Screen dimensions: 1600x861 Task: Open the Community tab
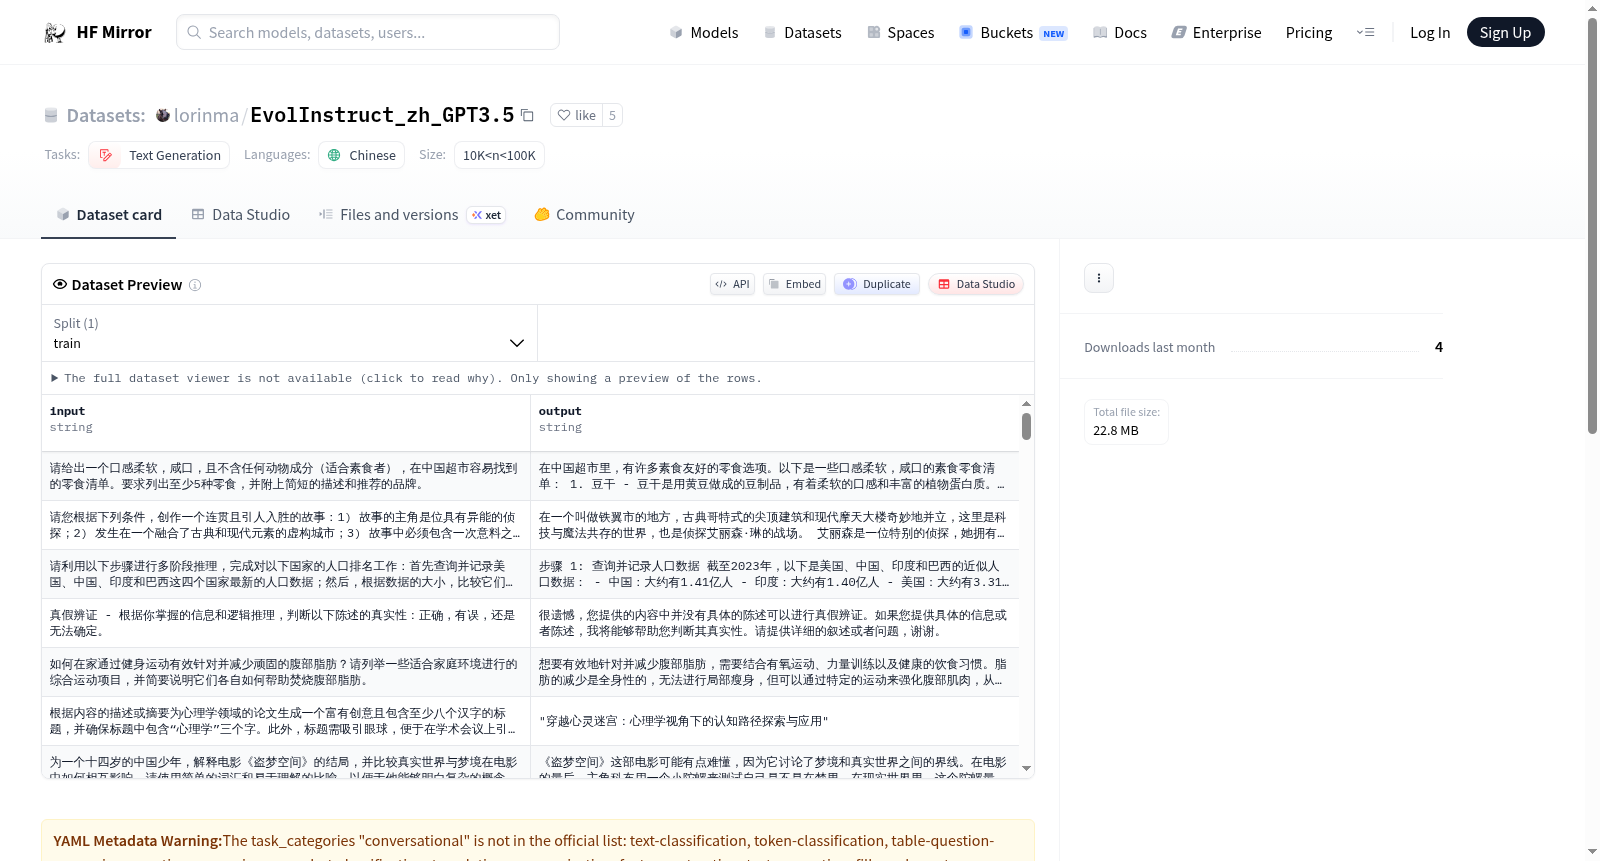584,214
